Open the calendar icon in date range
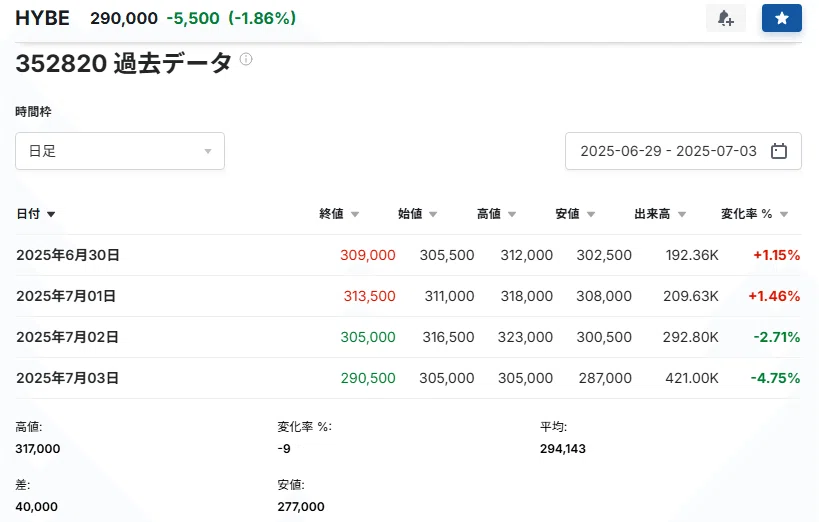819x522 pixels. (779, 151)
